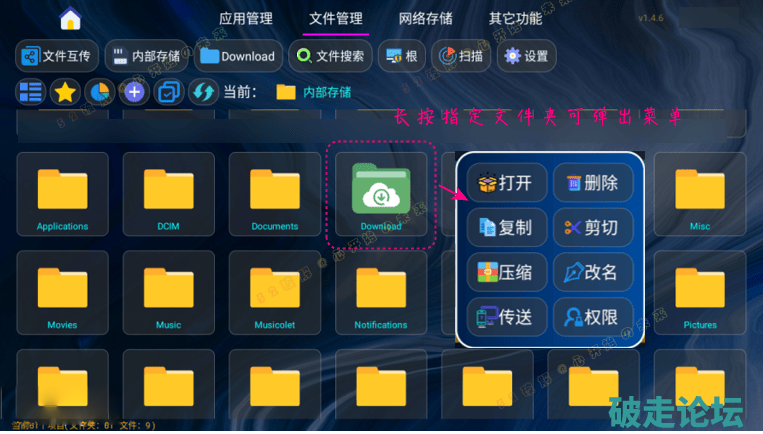Switch to the 应用管理 tab
This screenshot has height=434, width=763.
pyautogui.click(x=246, y=18)
